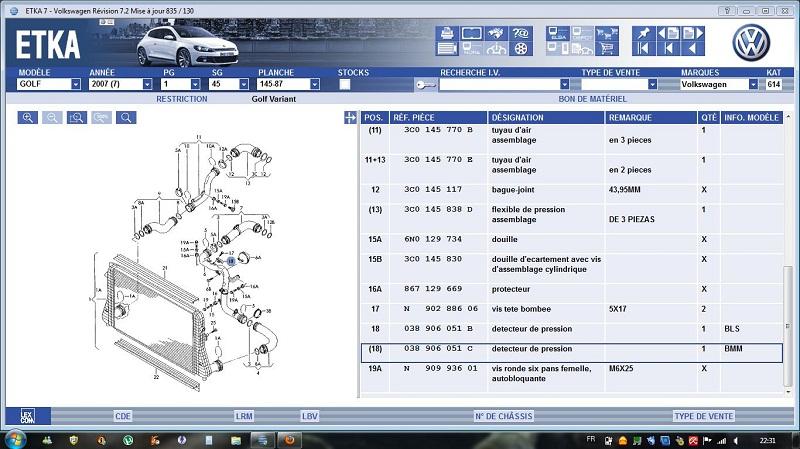
Task: Click the system tray volume icon
Action: [x=736, y=440]
